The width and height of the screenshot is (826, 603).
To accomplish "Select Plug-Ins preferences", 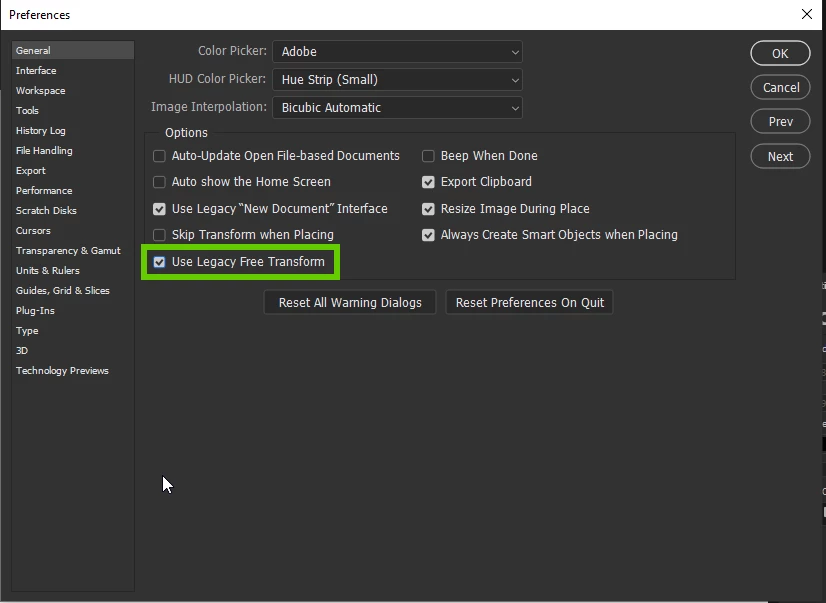I will click(x=73, y=311).
